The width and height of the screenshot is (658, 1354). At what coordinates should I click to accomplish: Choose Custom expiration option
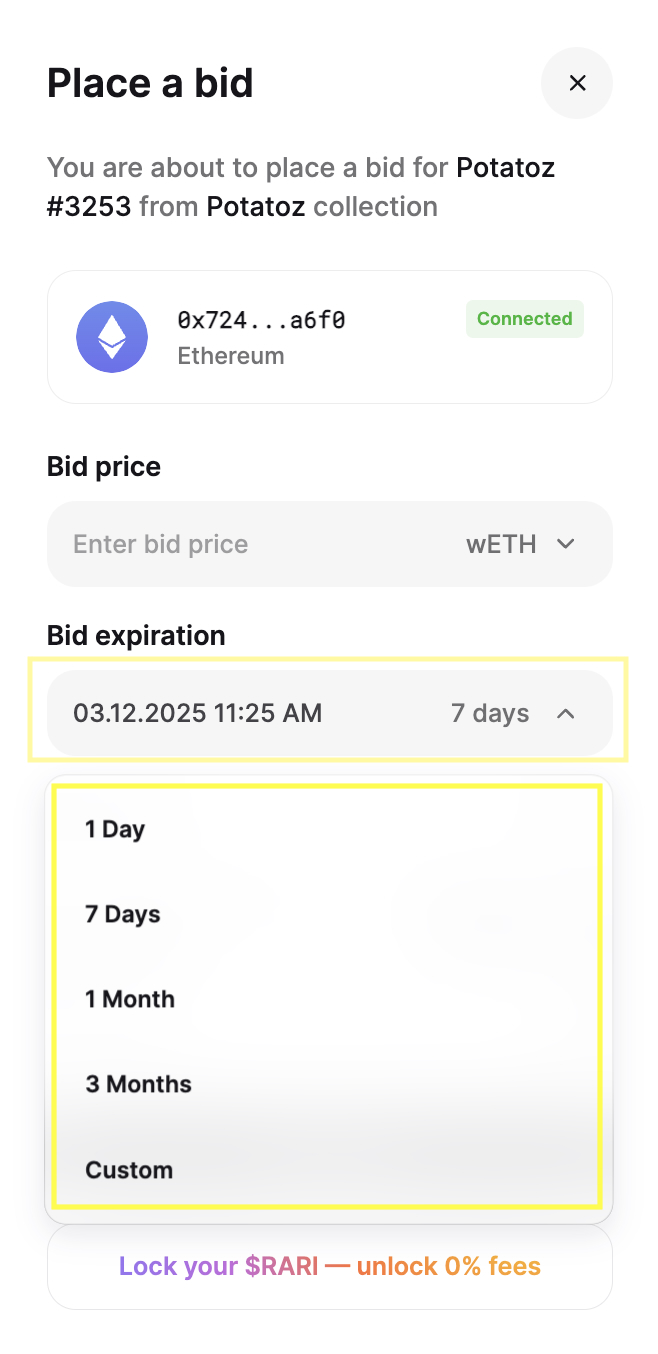[x=329, y=1169]
